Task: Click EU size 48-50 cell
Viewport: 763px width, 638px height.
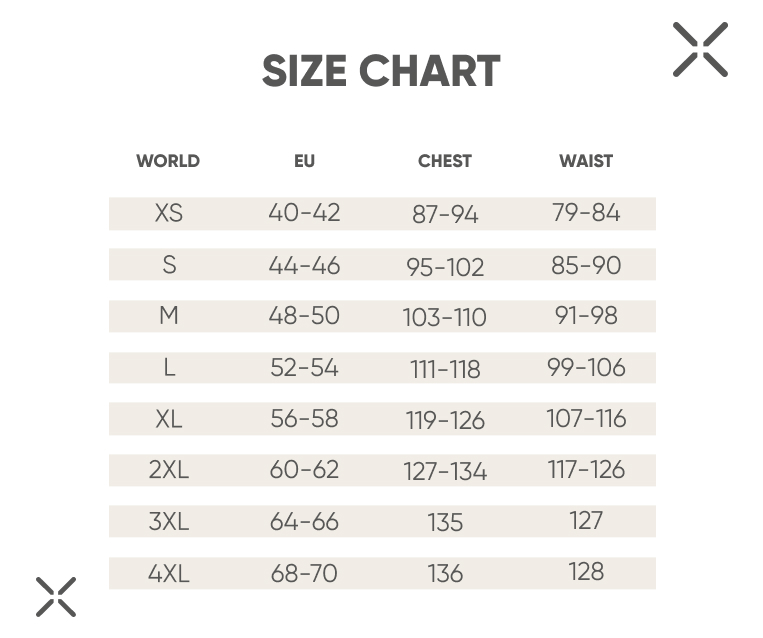Action: (x=304, y=316)
